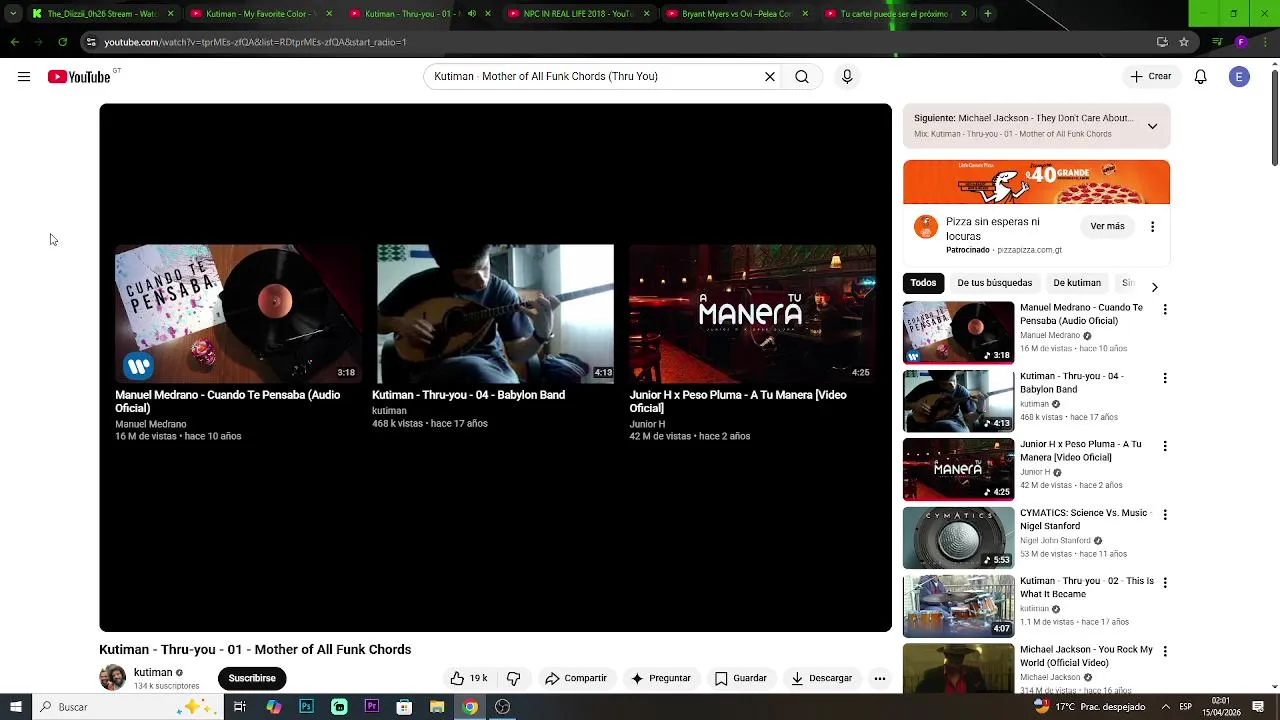Open options for Manuel Medrano sidebar video
Viewport: 1280px width, 720px height.
pos(1164,310)
